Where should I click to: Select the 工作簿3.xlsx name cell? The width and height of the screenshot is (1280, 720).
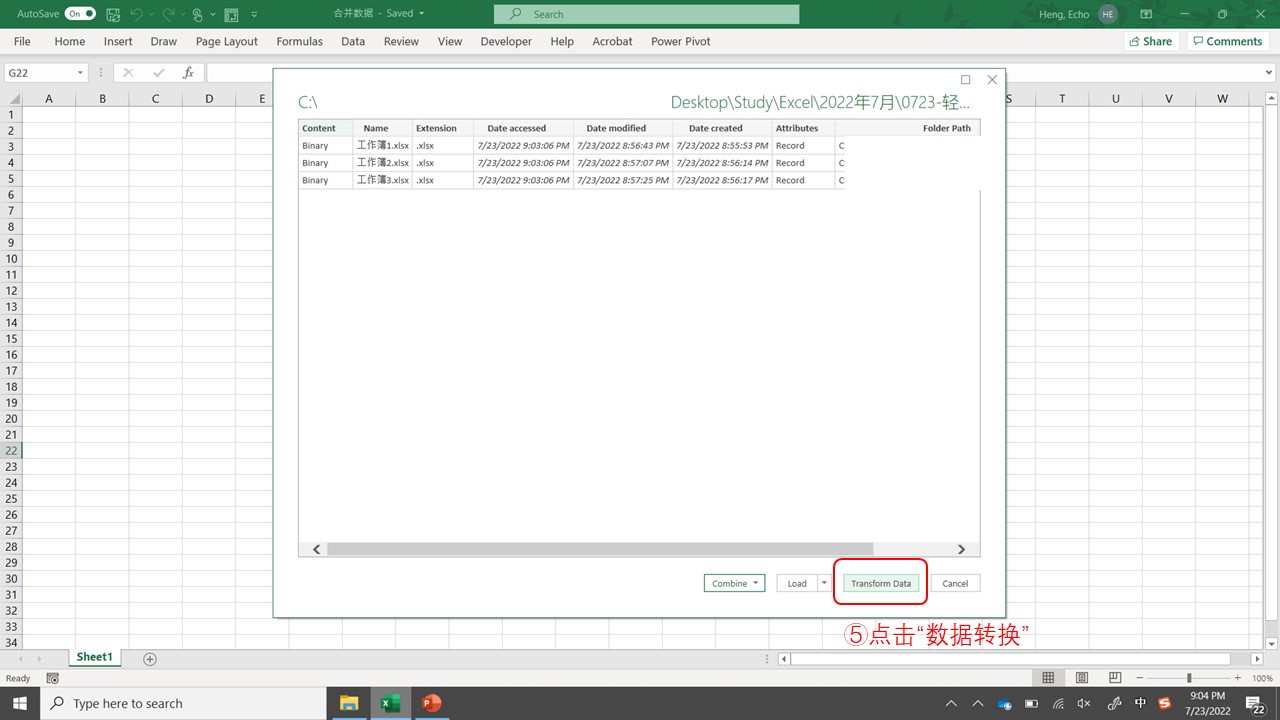[x=383, y=180]
